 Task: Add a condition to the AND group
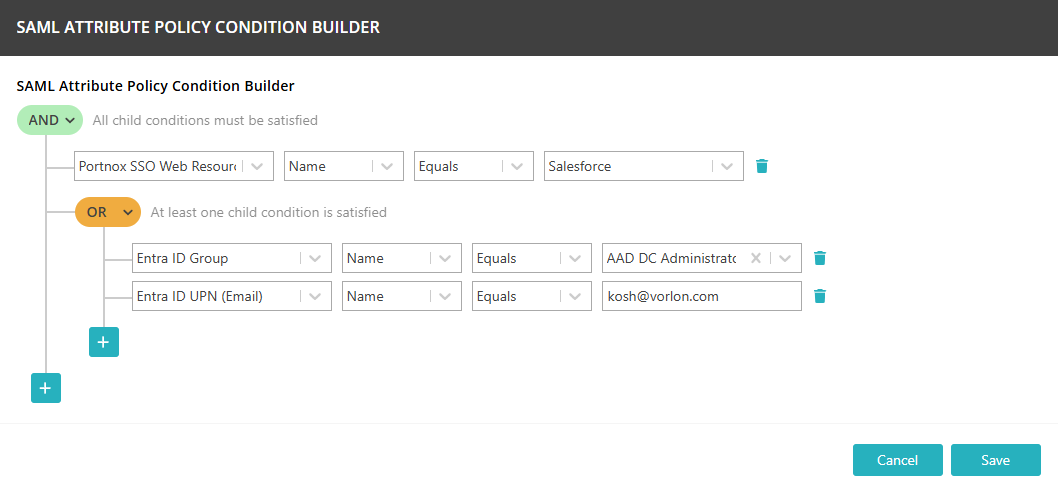click(46, 388)
